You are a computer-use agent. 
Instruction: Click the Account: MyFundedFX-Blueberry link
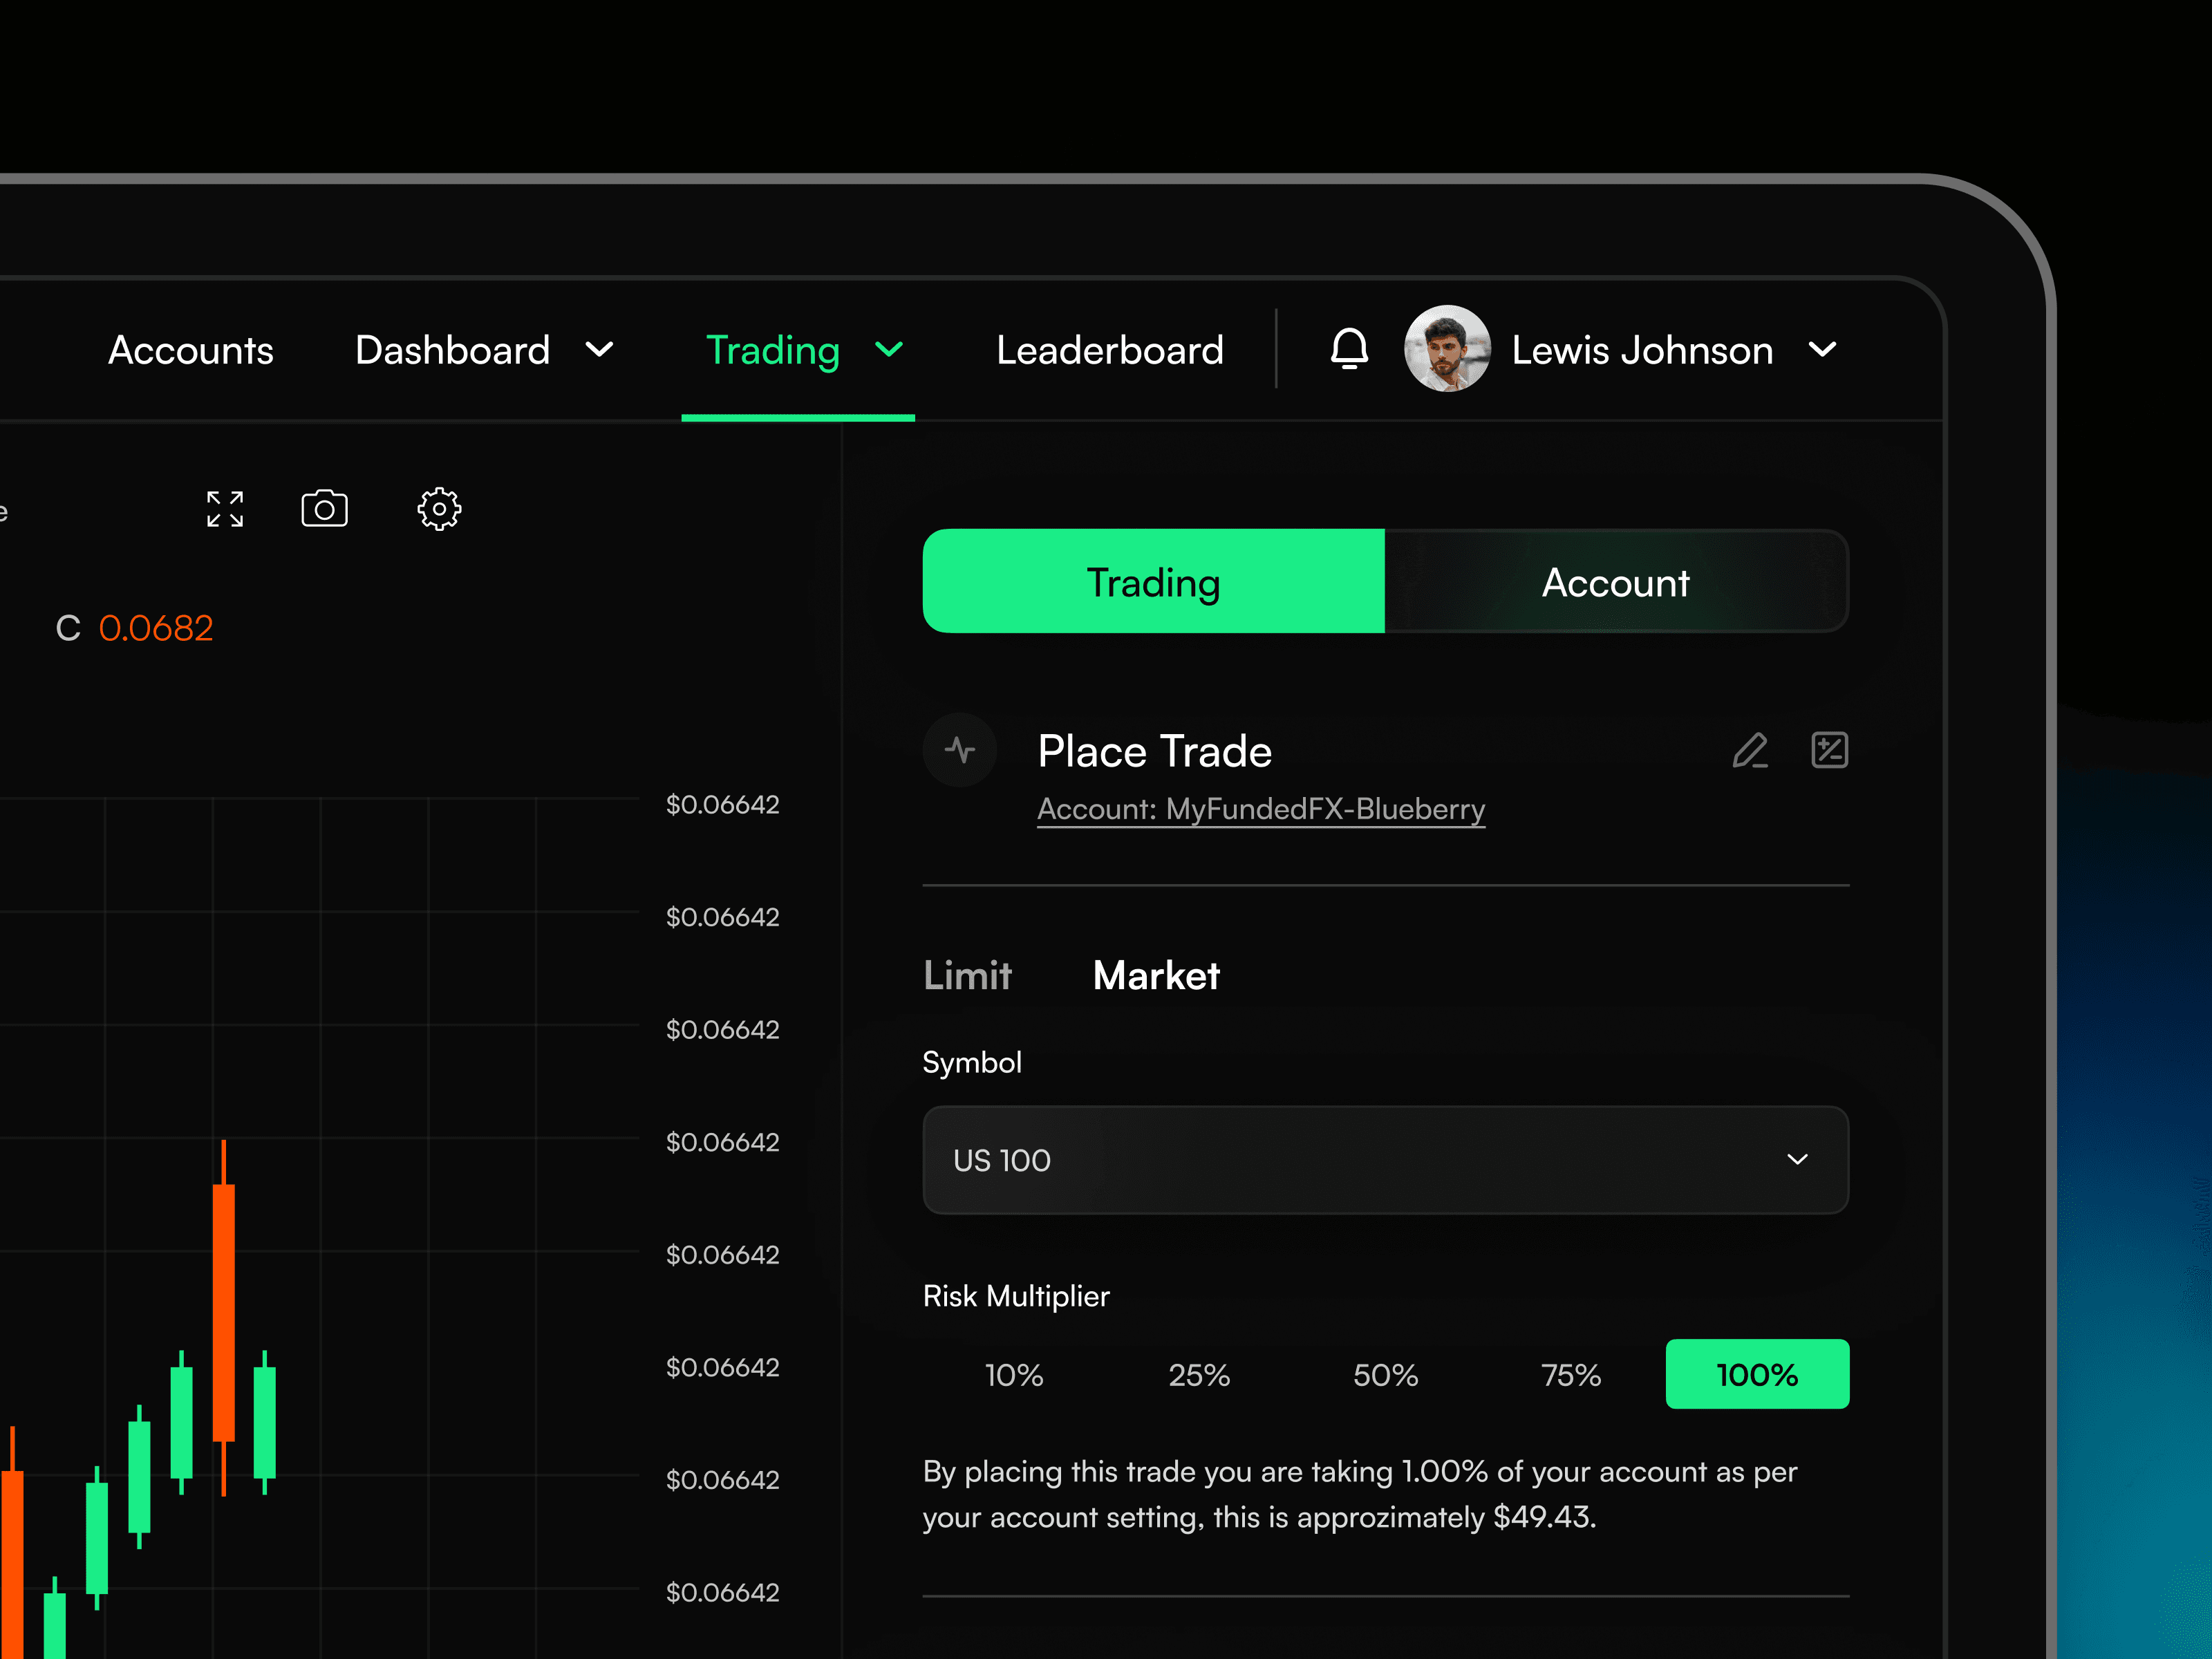click(1260, 809)
